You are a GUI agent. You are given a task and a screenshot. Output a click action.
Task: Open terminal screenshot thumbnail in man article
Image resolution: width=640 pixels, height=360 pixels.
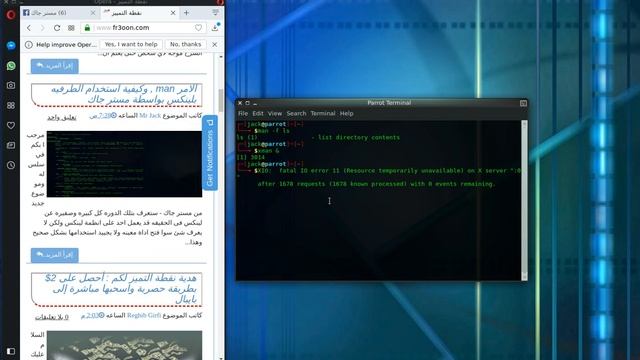[124, 164]
